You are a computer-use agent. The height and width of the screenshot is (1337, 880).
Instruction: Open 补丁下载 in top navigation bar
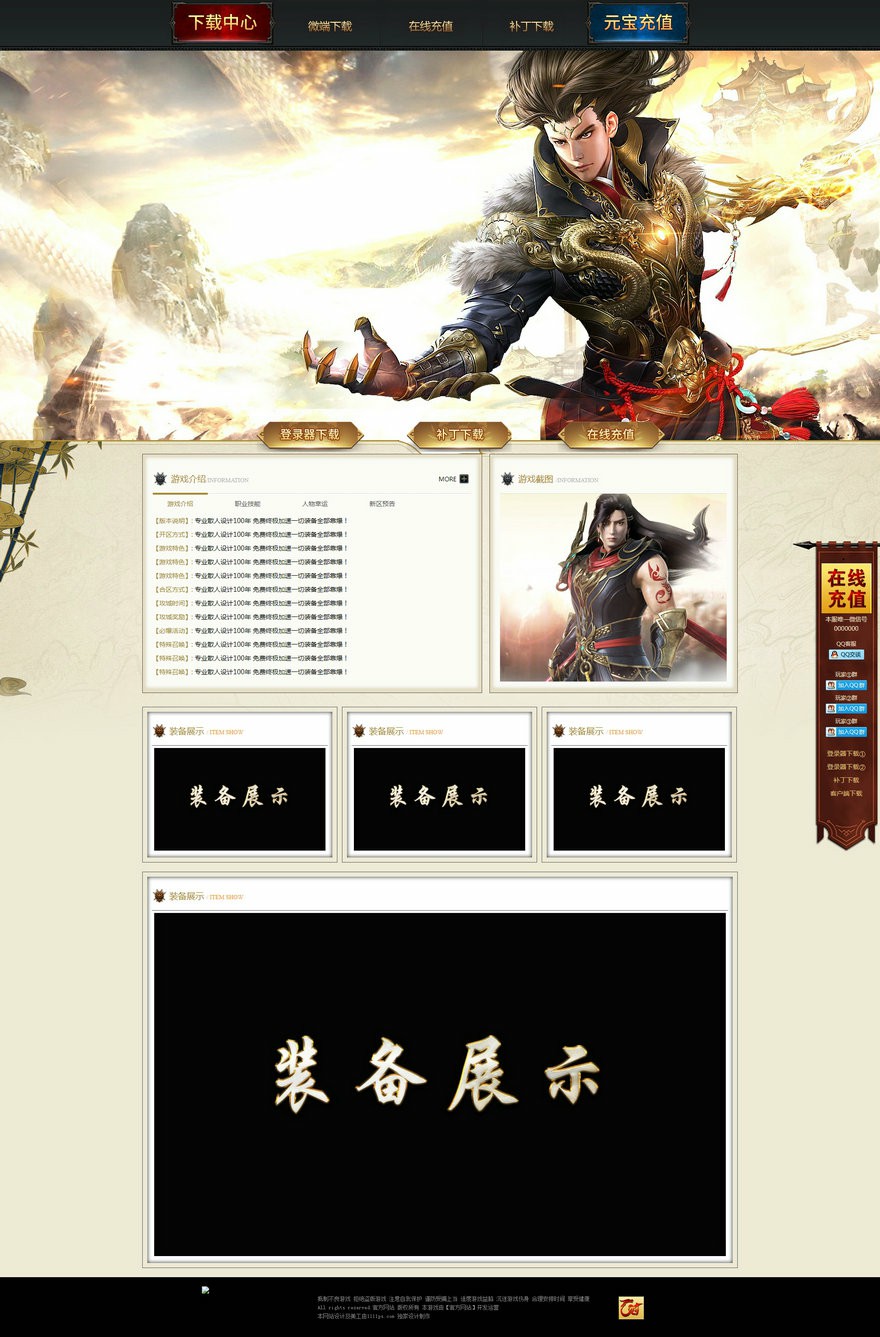tap(531, 26)
